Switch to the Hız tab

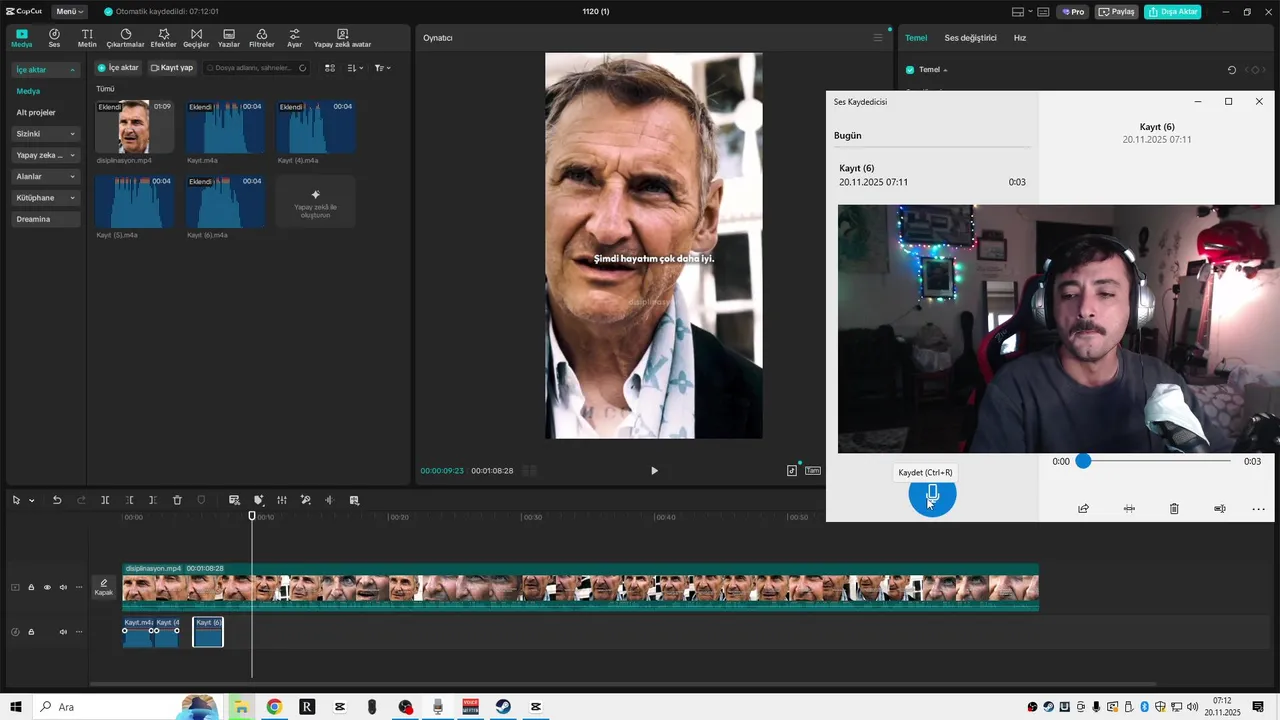click(1020, 38)
